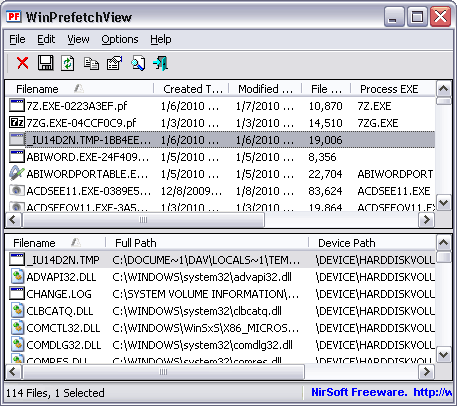Sort by upper pane Filename column header

80,89
